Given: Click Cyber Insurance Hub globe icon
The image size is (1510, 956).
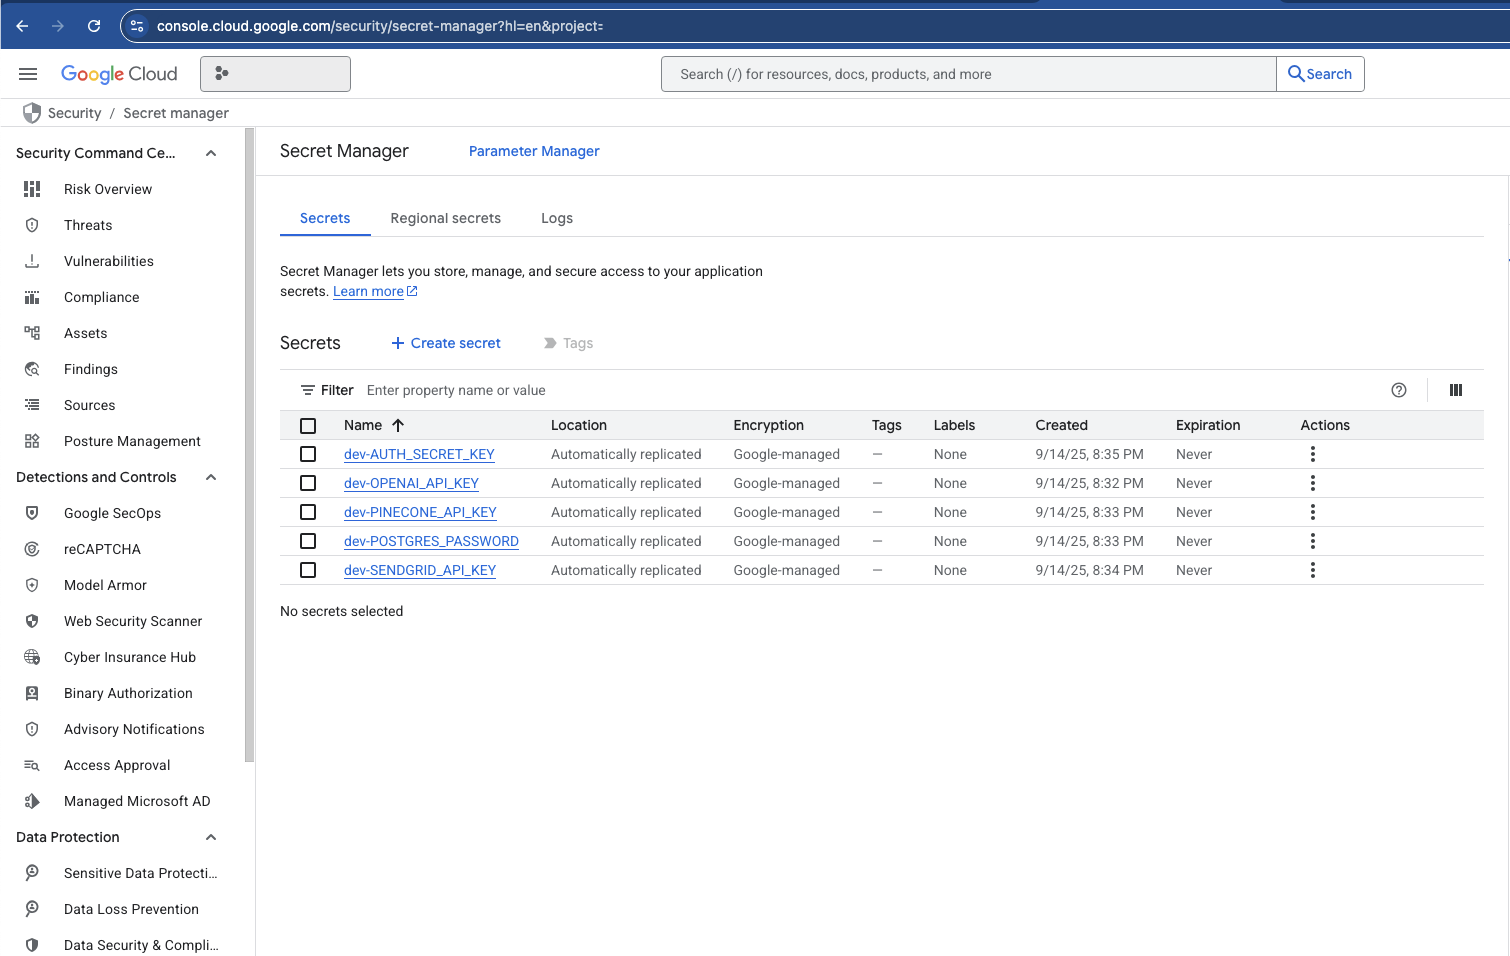Looking at the screenshot, I should [32, 657].
